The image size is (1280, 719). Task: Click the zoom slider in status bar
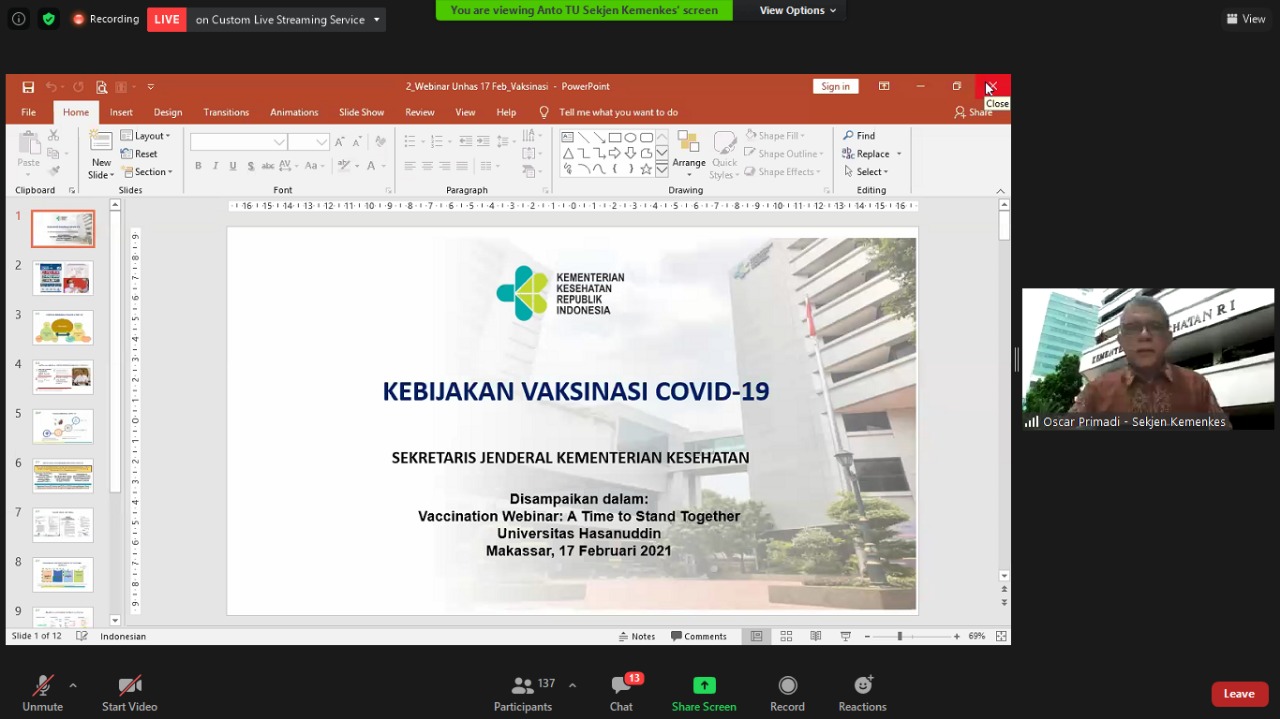(x=899, y=636)
